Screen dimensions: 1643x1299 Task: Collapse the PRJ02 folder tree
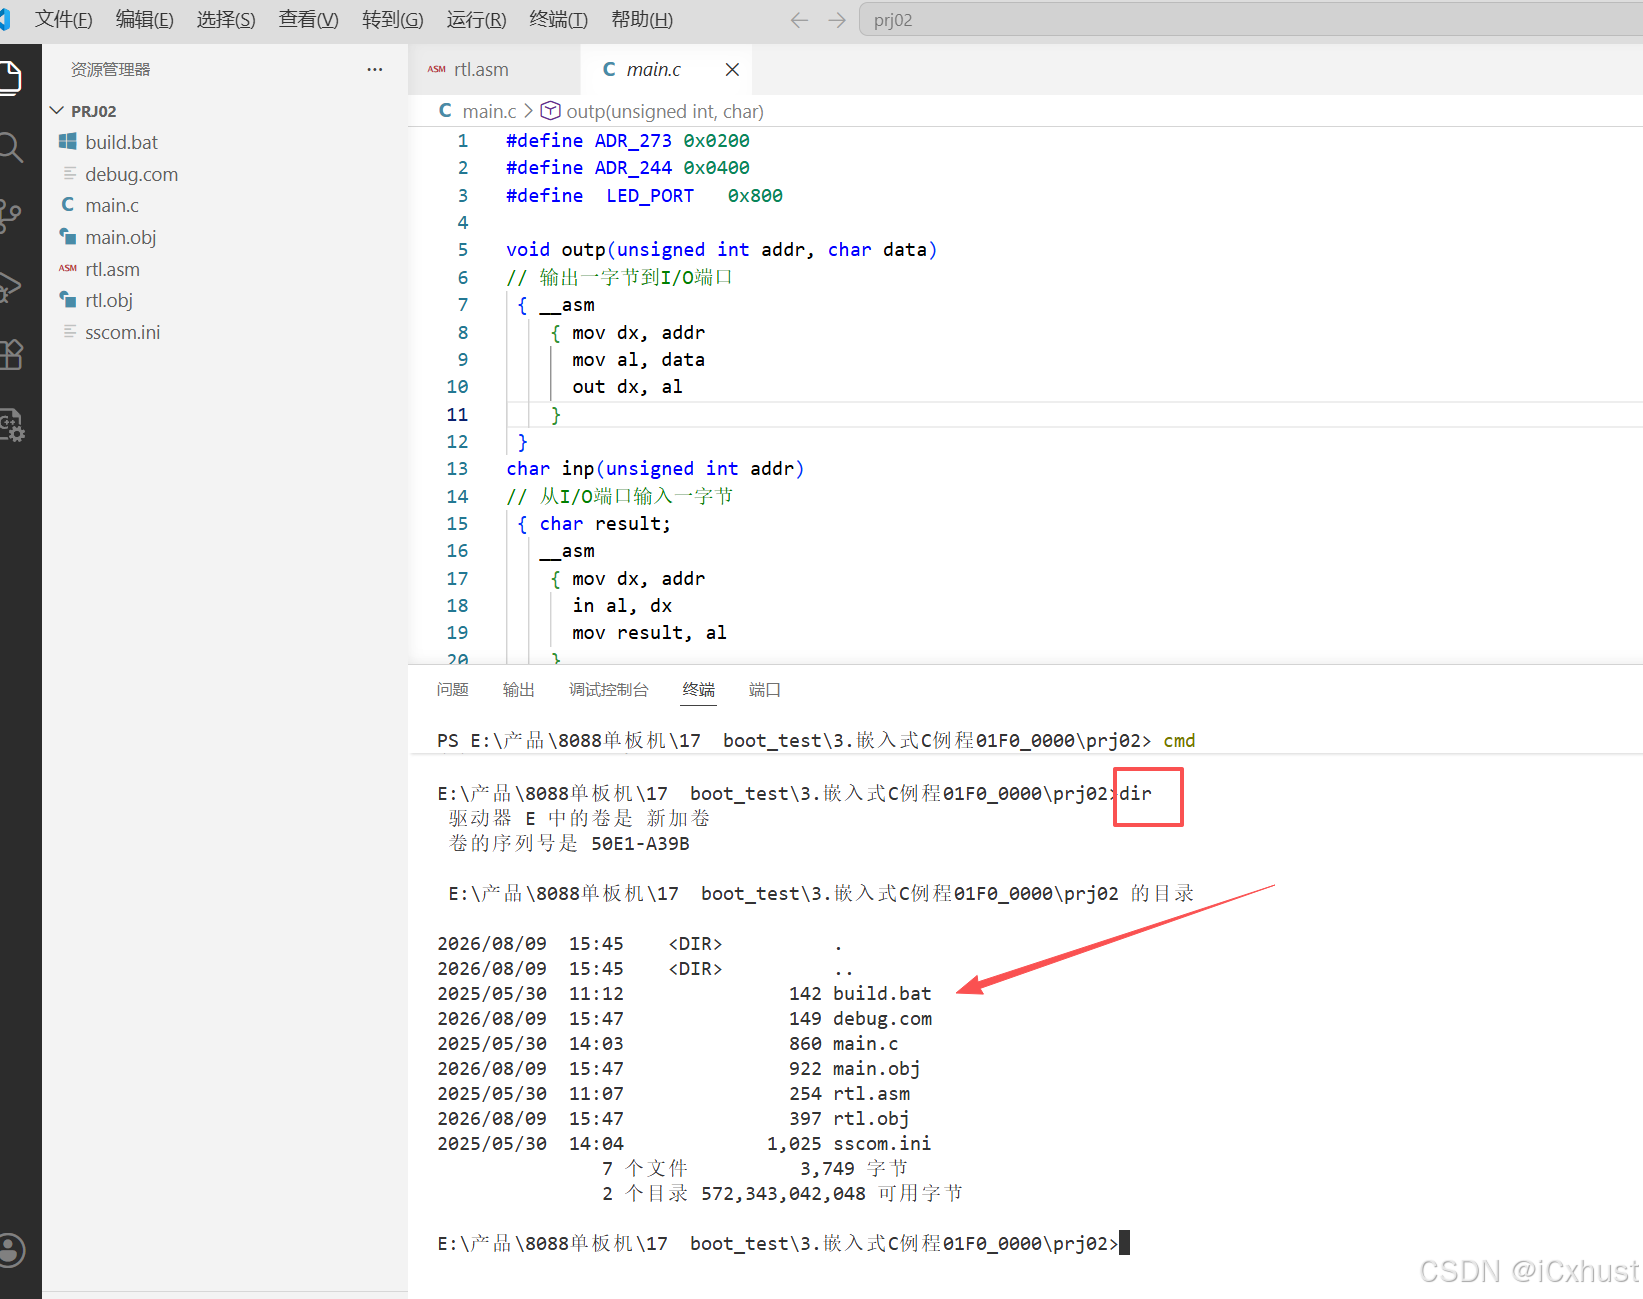(x=57, y=110)
